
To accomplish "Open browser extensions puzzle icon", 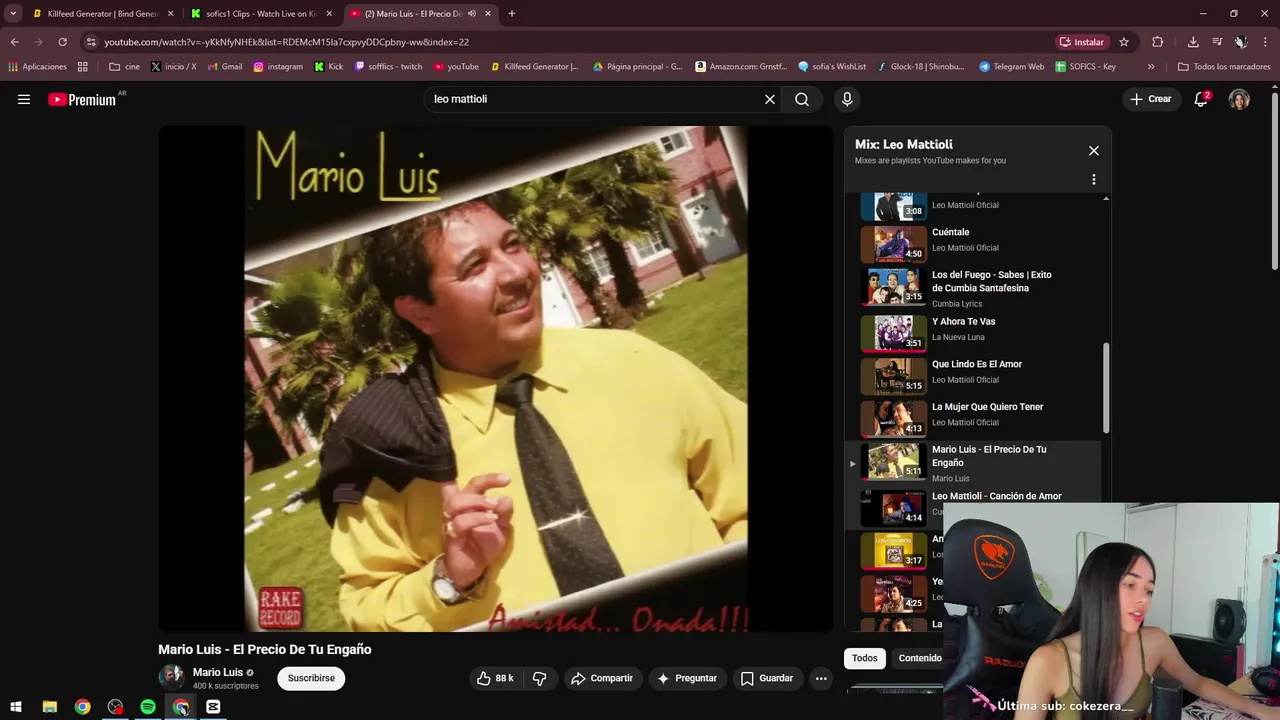I will click(x=1158, y=42).
